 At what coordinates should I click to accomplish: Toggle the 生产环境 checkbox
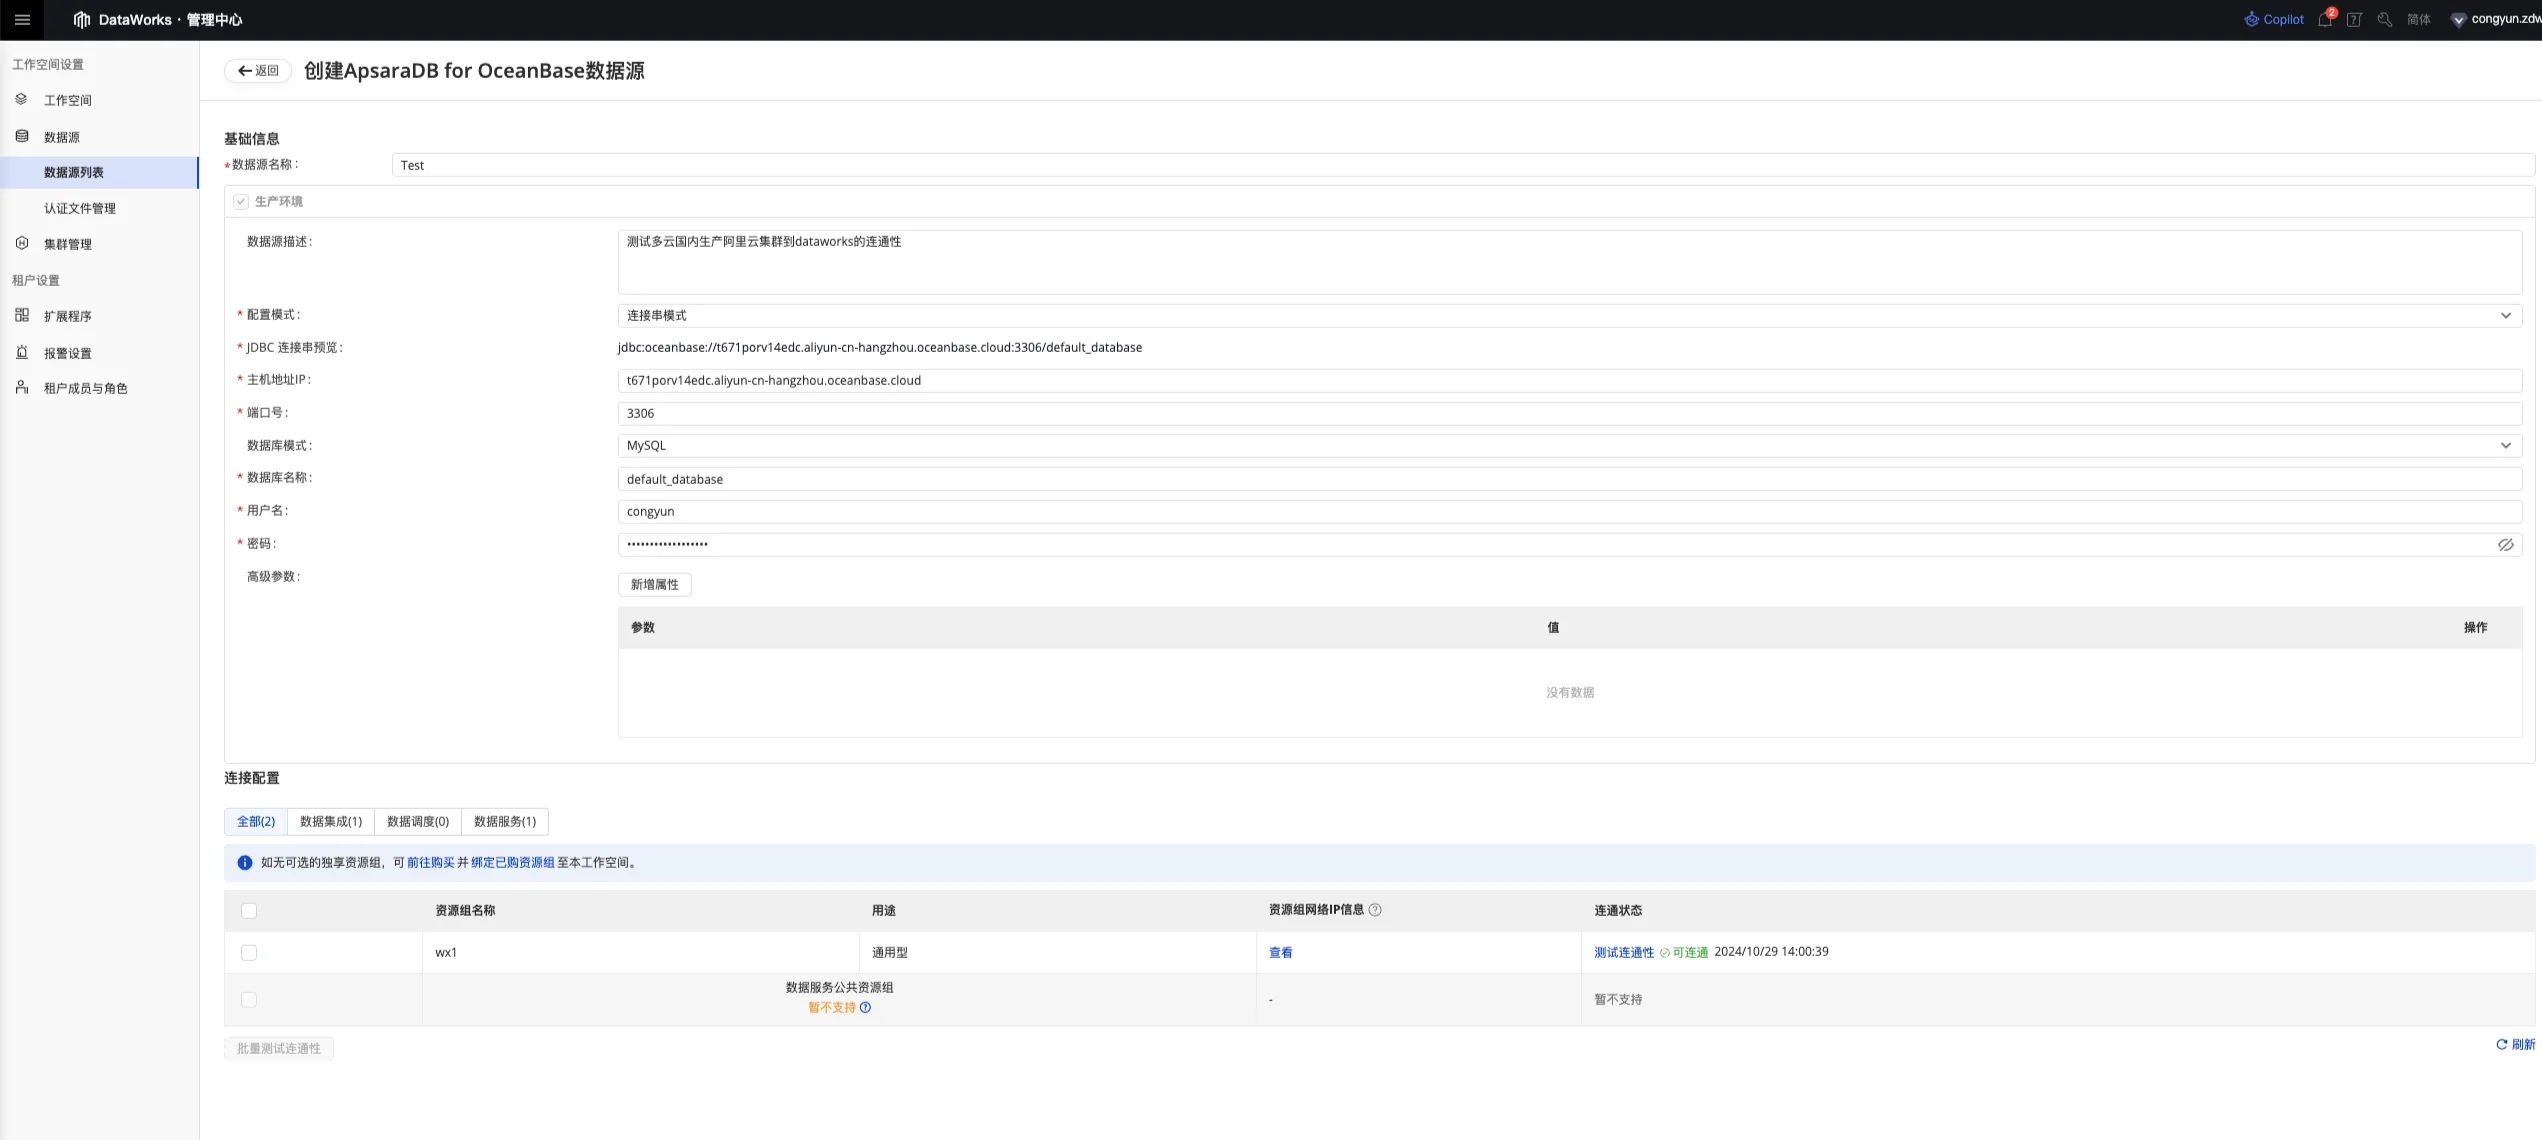tap(241, 201)
